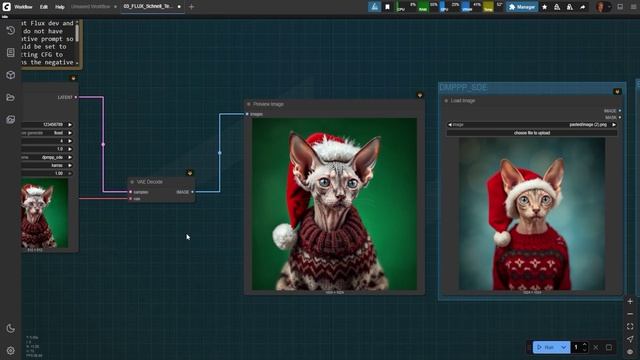The width and height of the screenshot is (640, 360).
Task: Click the blue boat icon in top bar
Action: pyautogui.click(x=374, y=7)
